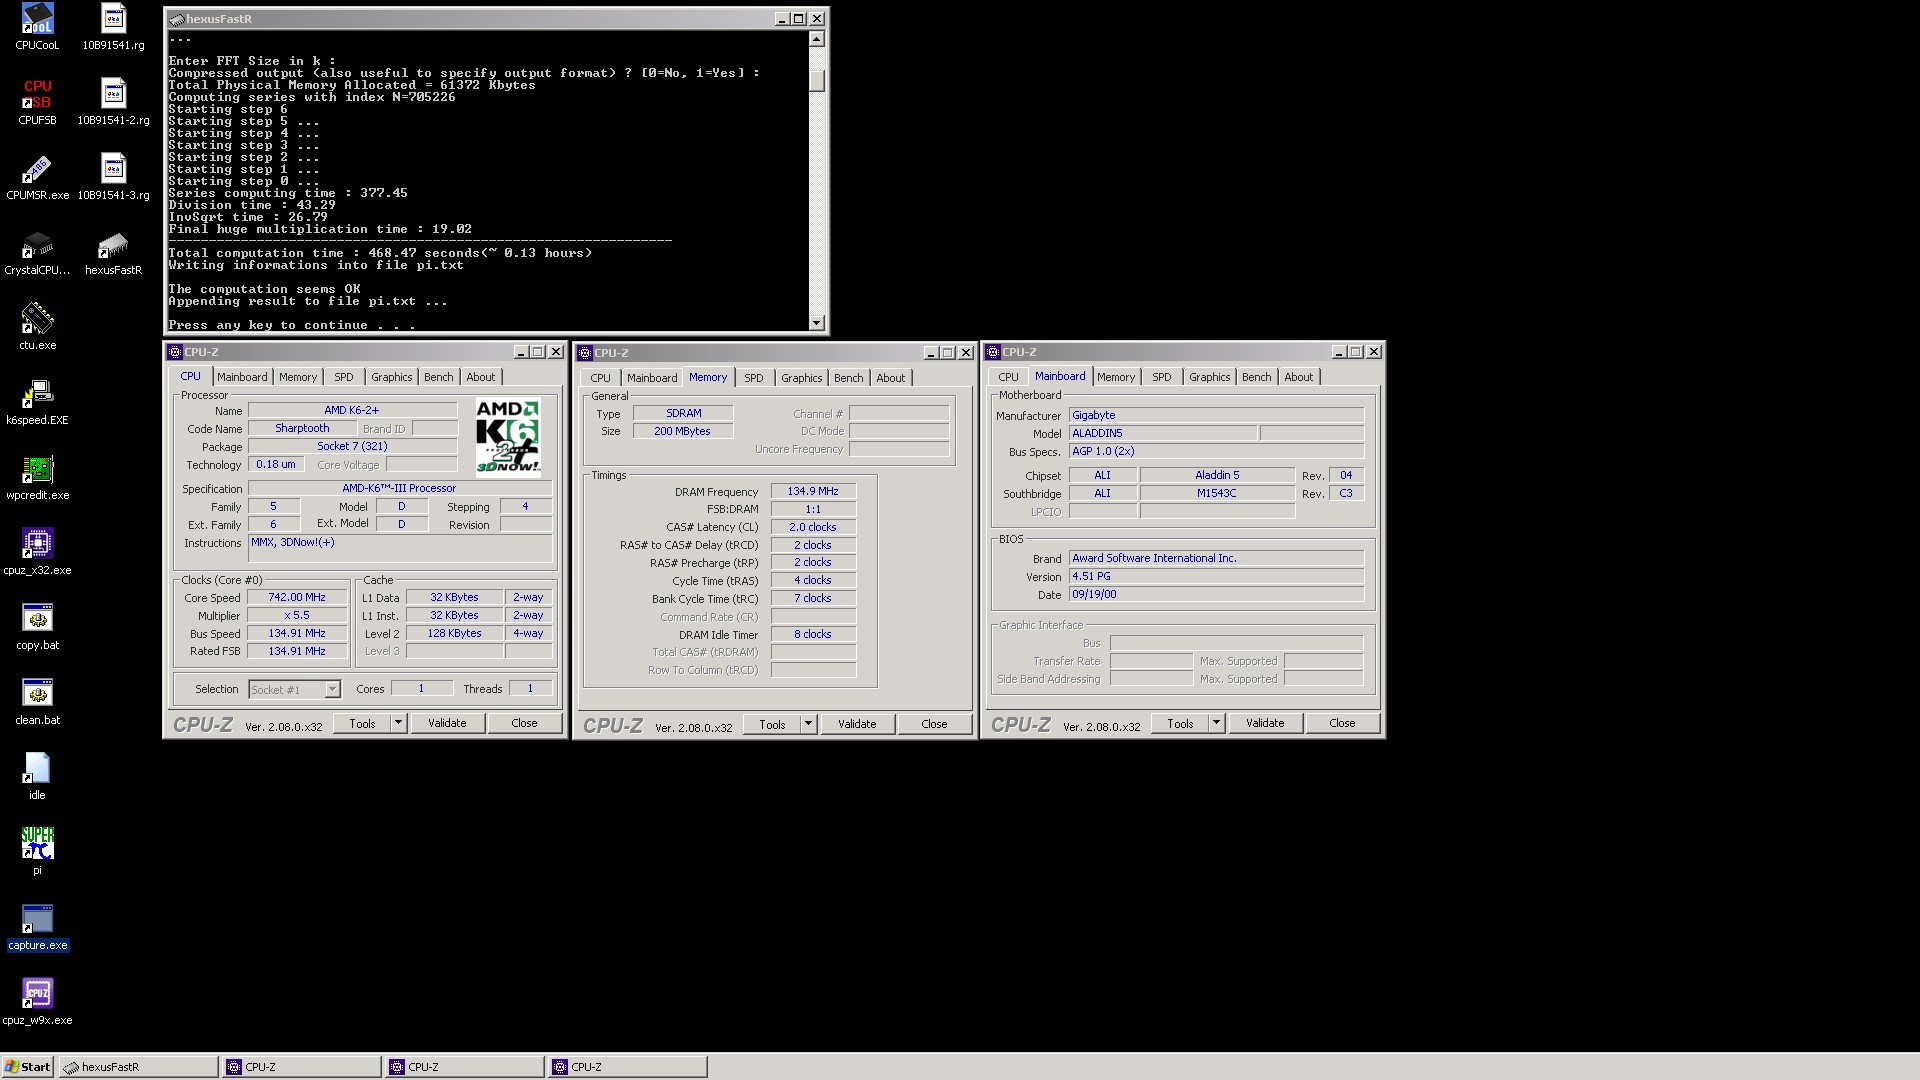
Task: Select the 10B91541.rg file icon
Action: (113, 19)
